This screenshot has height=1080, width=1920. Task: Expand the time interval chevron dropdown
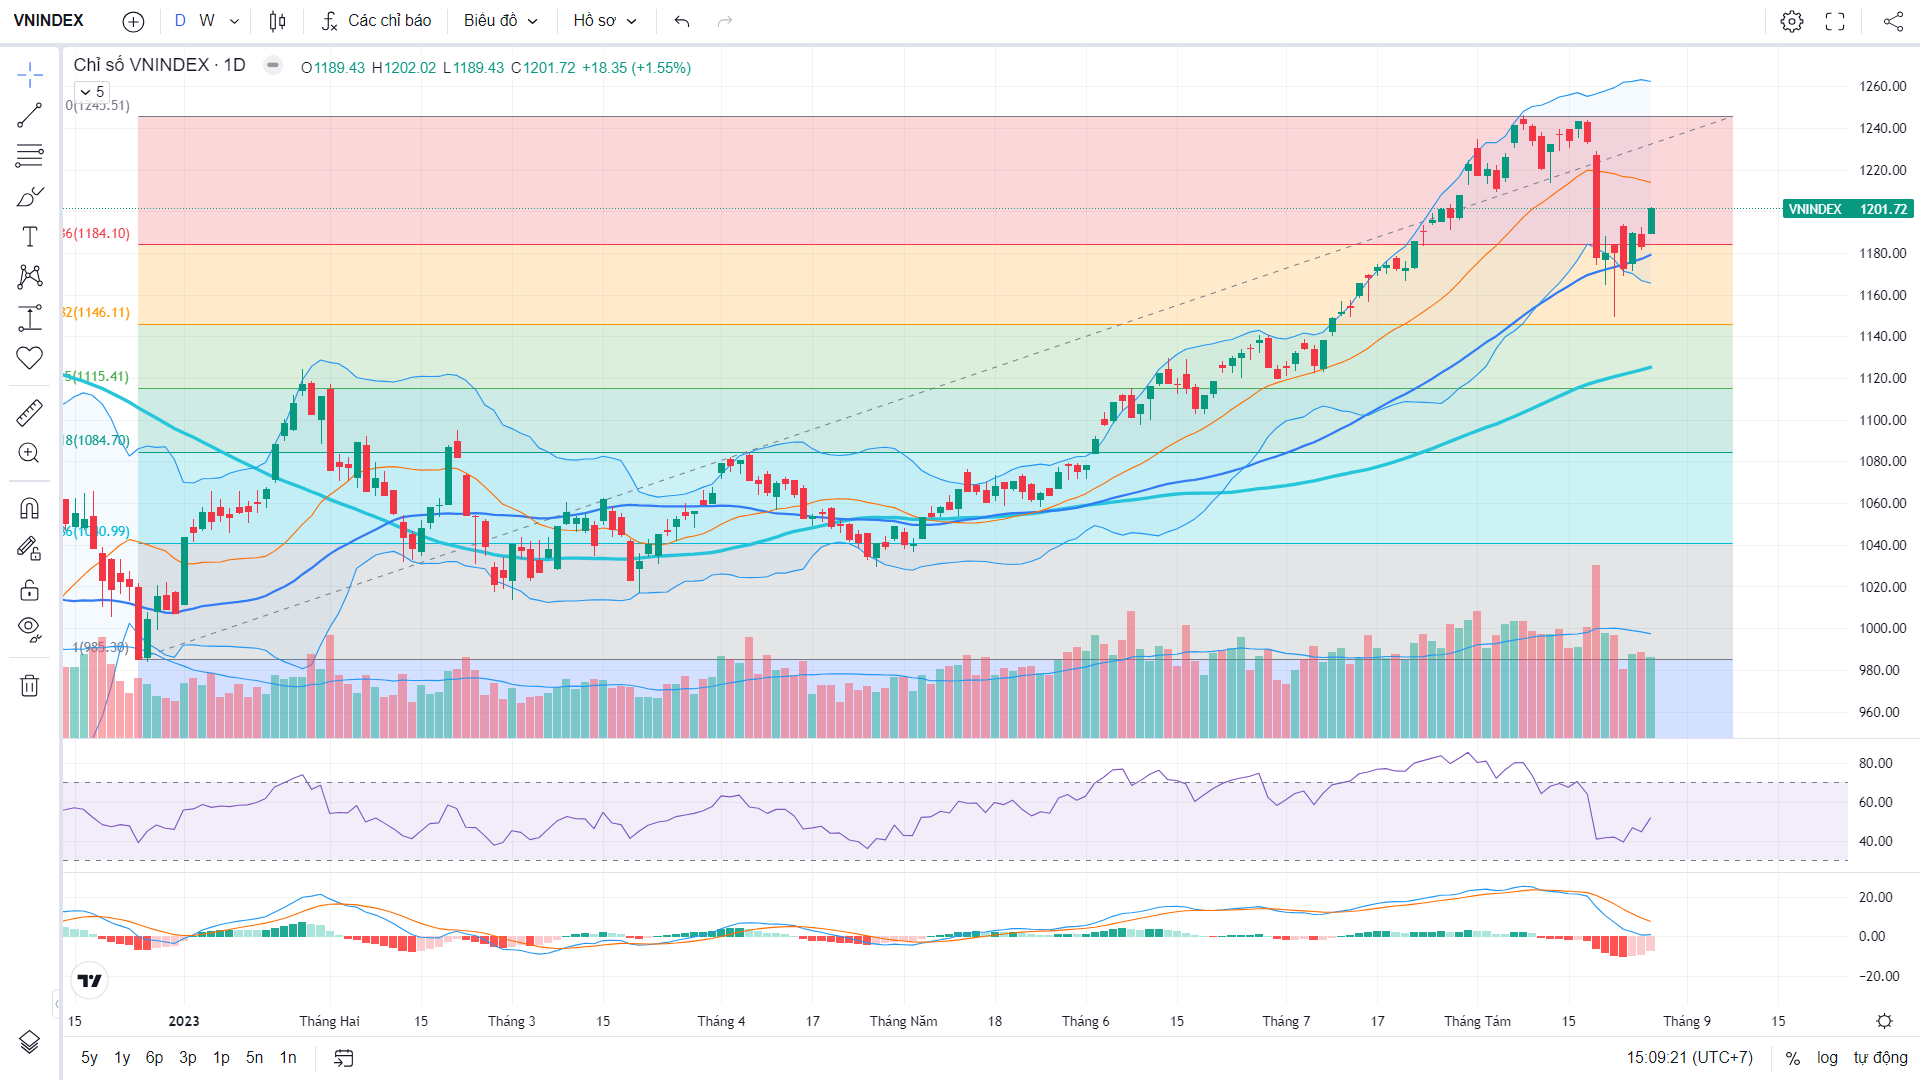(234, 21)
